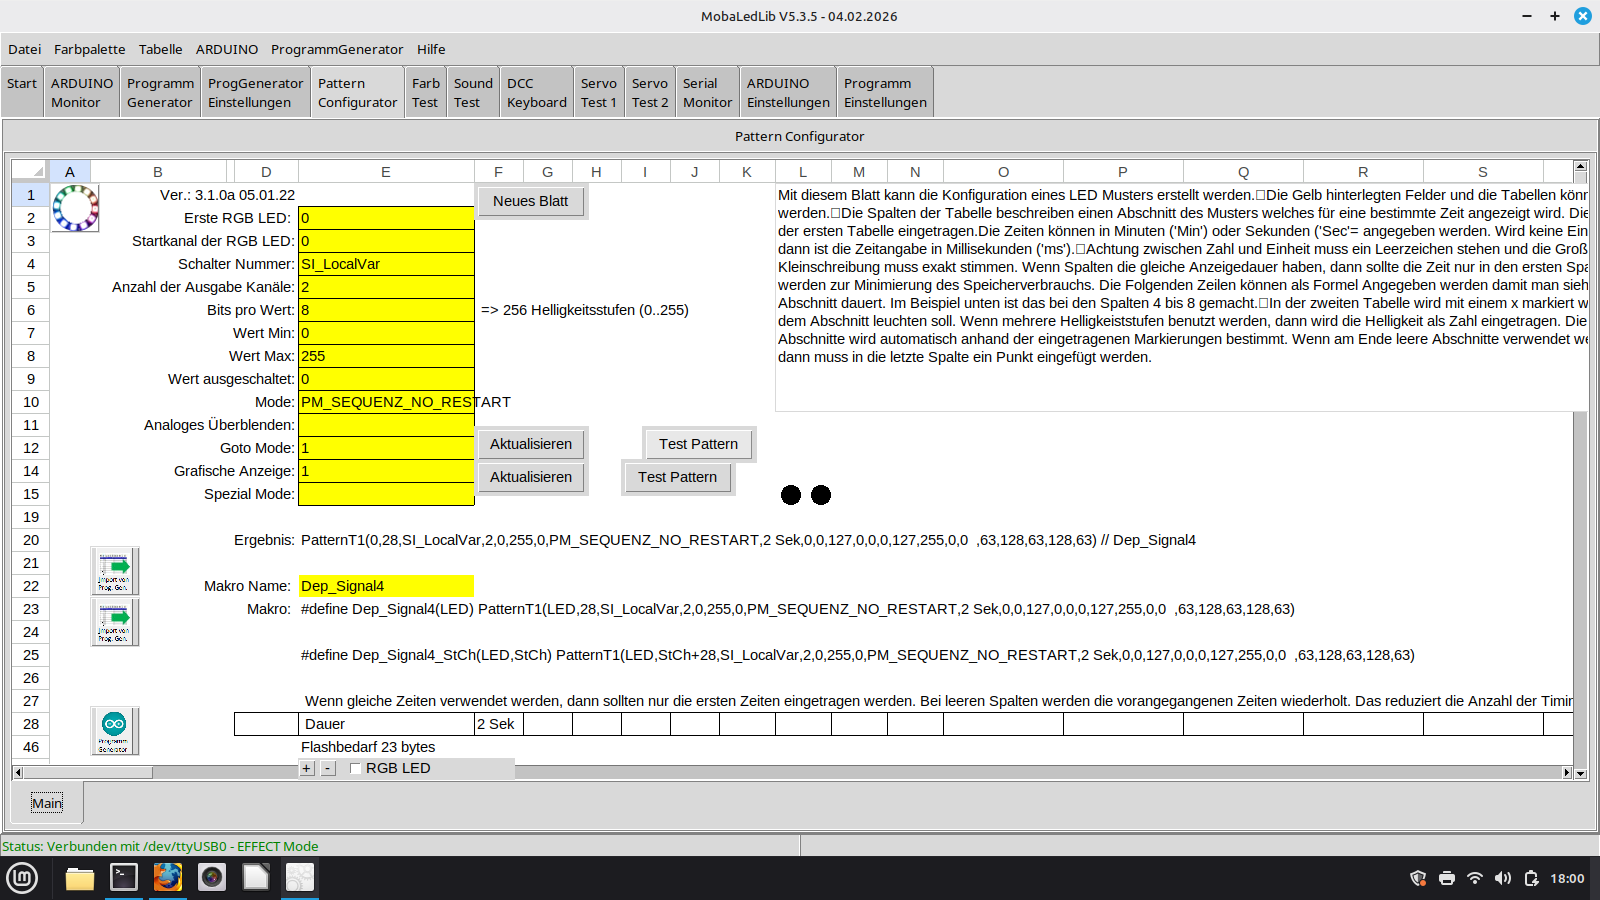The height and width of the screenshot is (900, 1600).
Task: Select the yellow Schalter Nummer field
Action: tap(386, 264)
